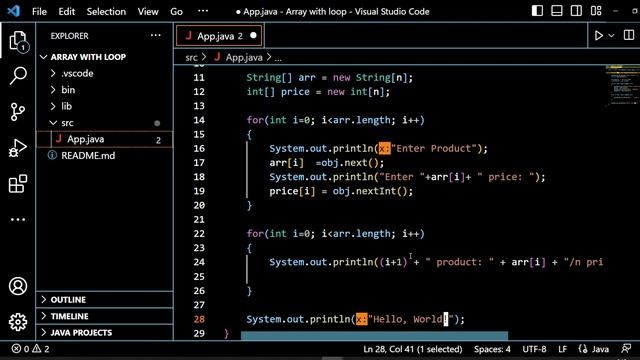Expand the bin folder
This screenshot has width=640, height=360.
(104, 90)
